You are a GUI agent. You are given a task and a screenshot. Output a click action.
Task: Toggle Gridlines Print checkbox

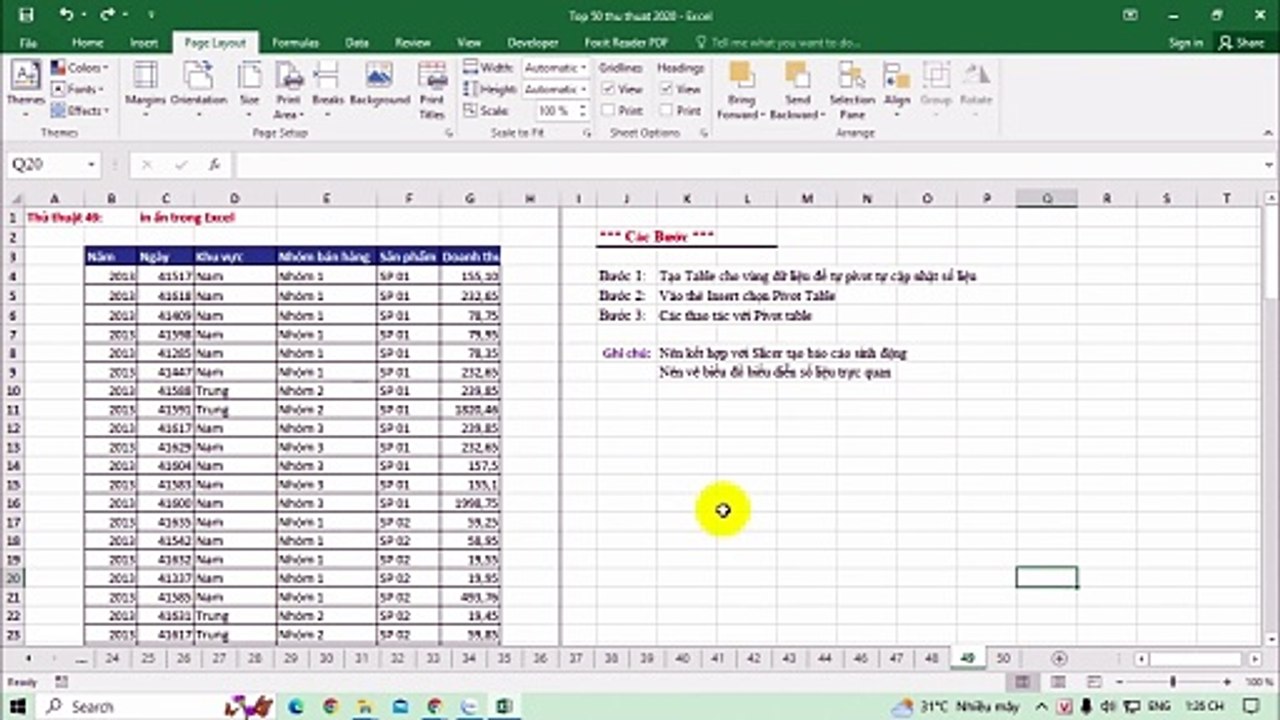(x=608, y=110)
